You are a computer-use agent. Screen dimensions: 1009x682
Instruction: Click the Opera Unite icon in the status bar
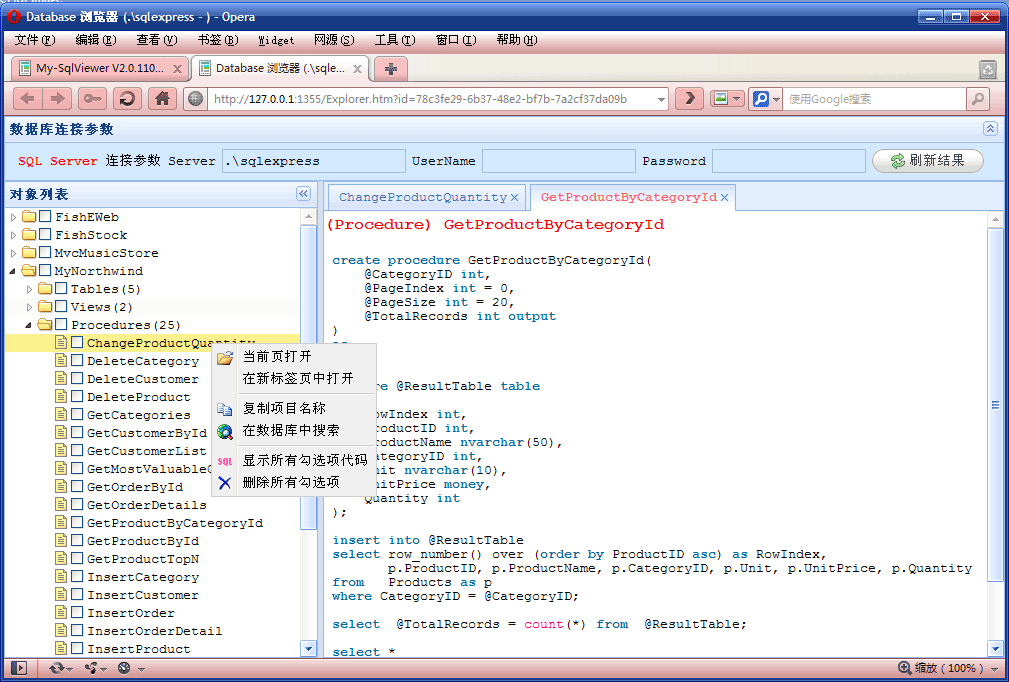91,668
